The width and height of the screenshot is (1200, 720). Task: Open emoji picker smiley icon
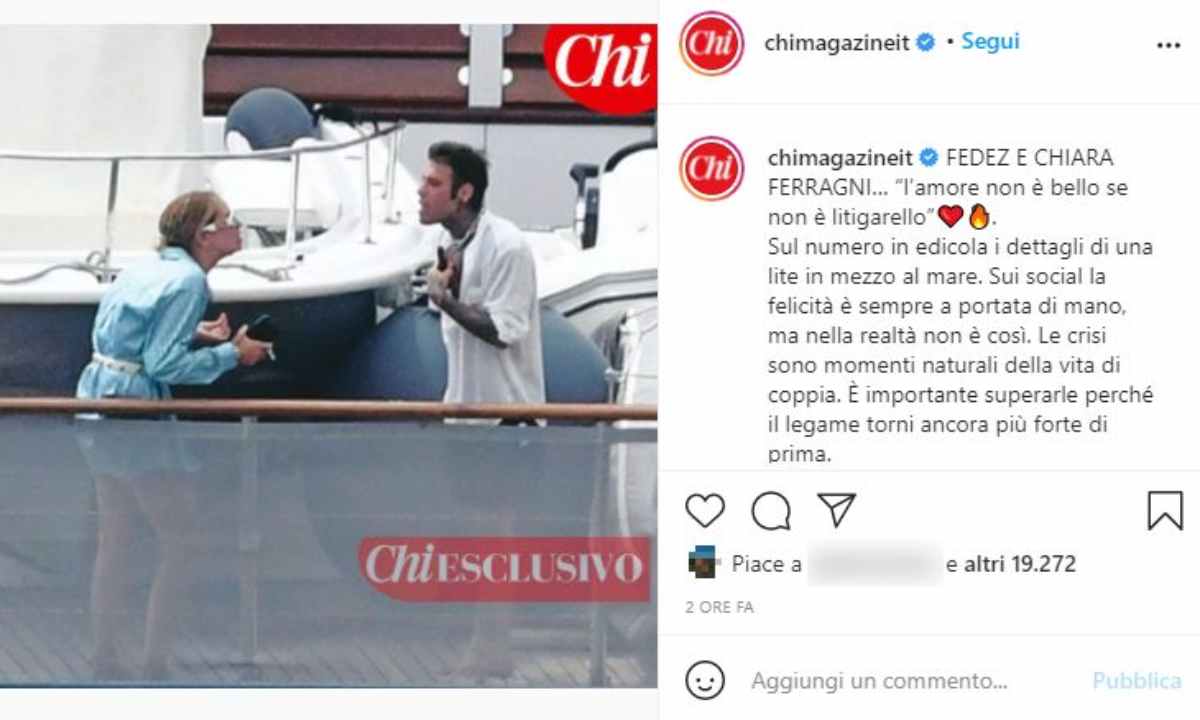click(705, 681)
